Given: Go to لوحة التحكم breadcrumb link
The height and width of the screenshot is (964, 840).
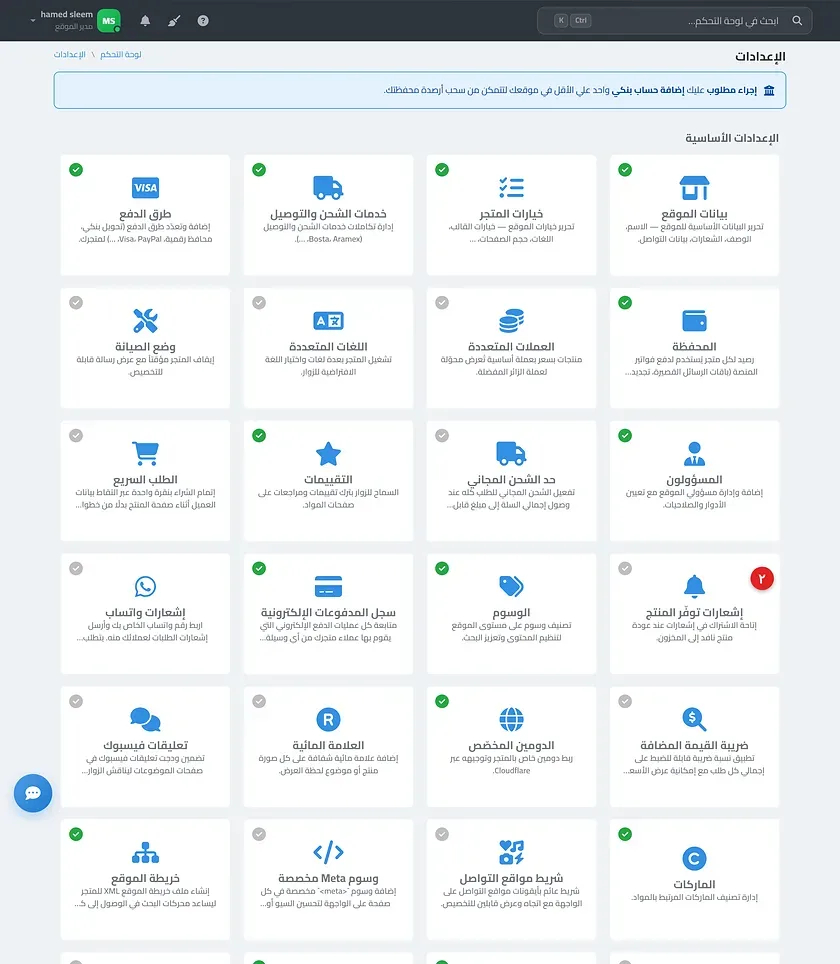Looking at the screenshot, I should [121, 55].
